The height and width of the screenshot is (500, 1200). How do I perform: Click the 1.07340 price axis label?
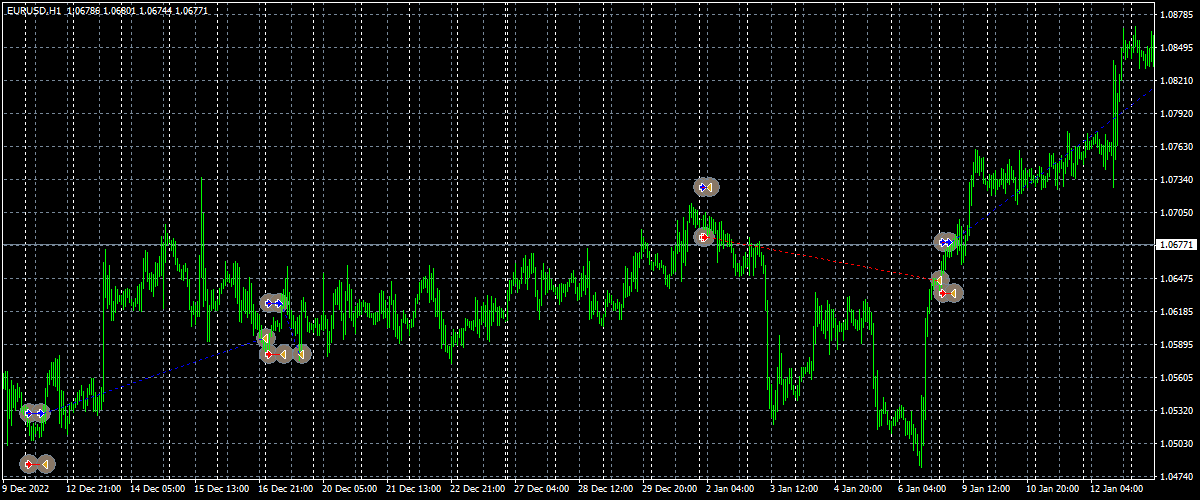pyautogui.click(x=1177, y=180)
